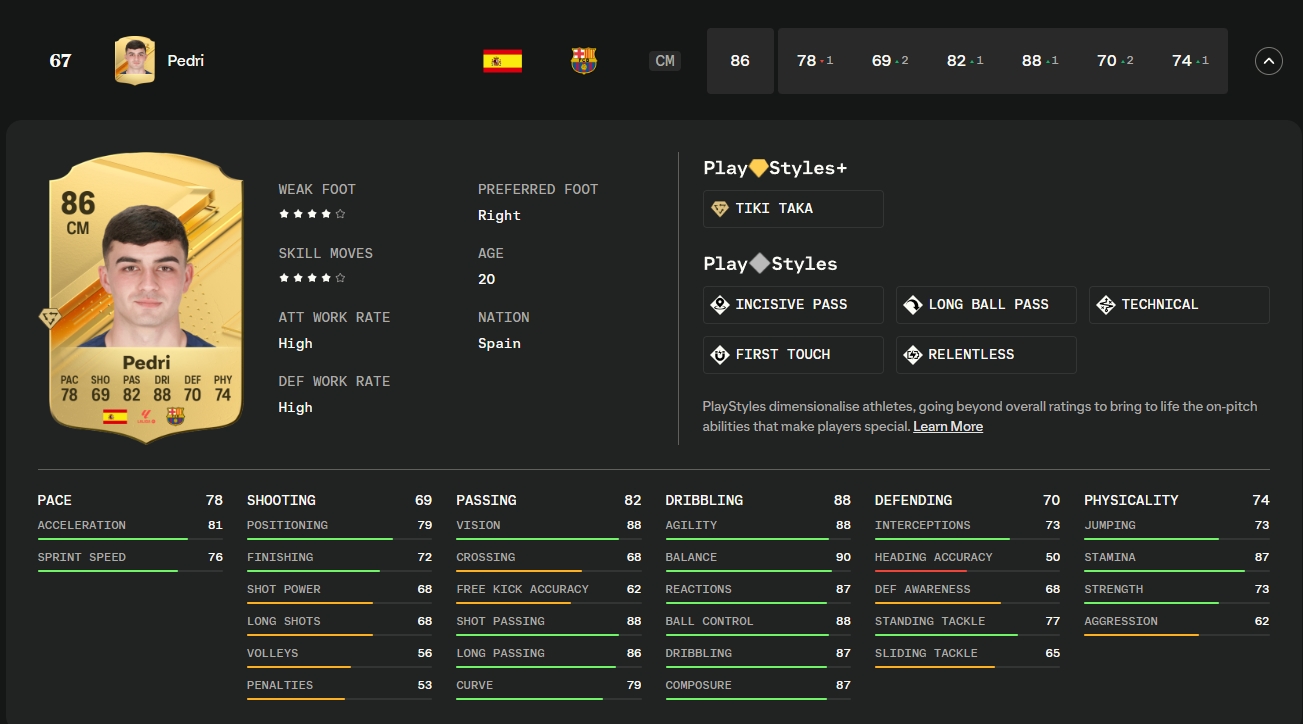Click the Att Work Rate value High
This screenshot has height=724, width=1303.
pos(295,343)
